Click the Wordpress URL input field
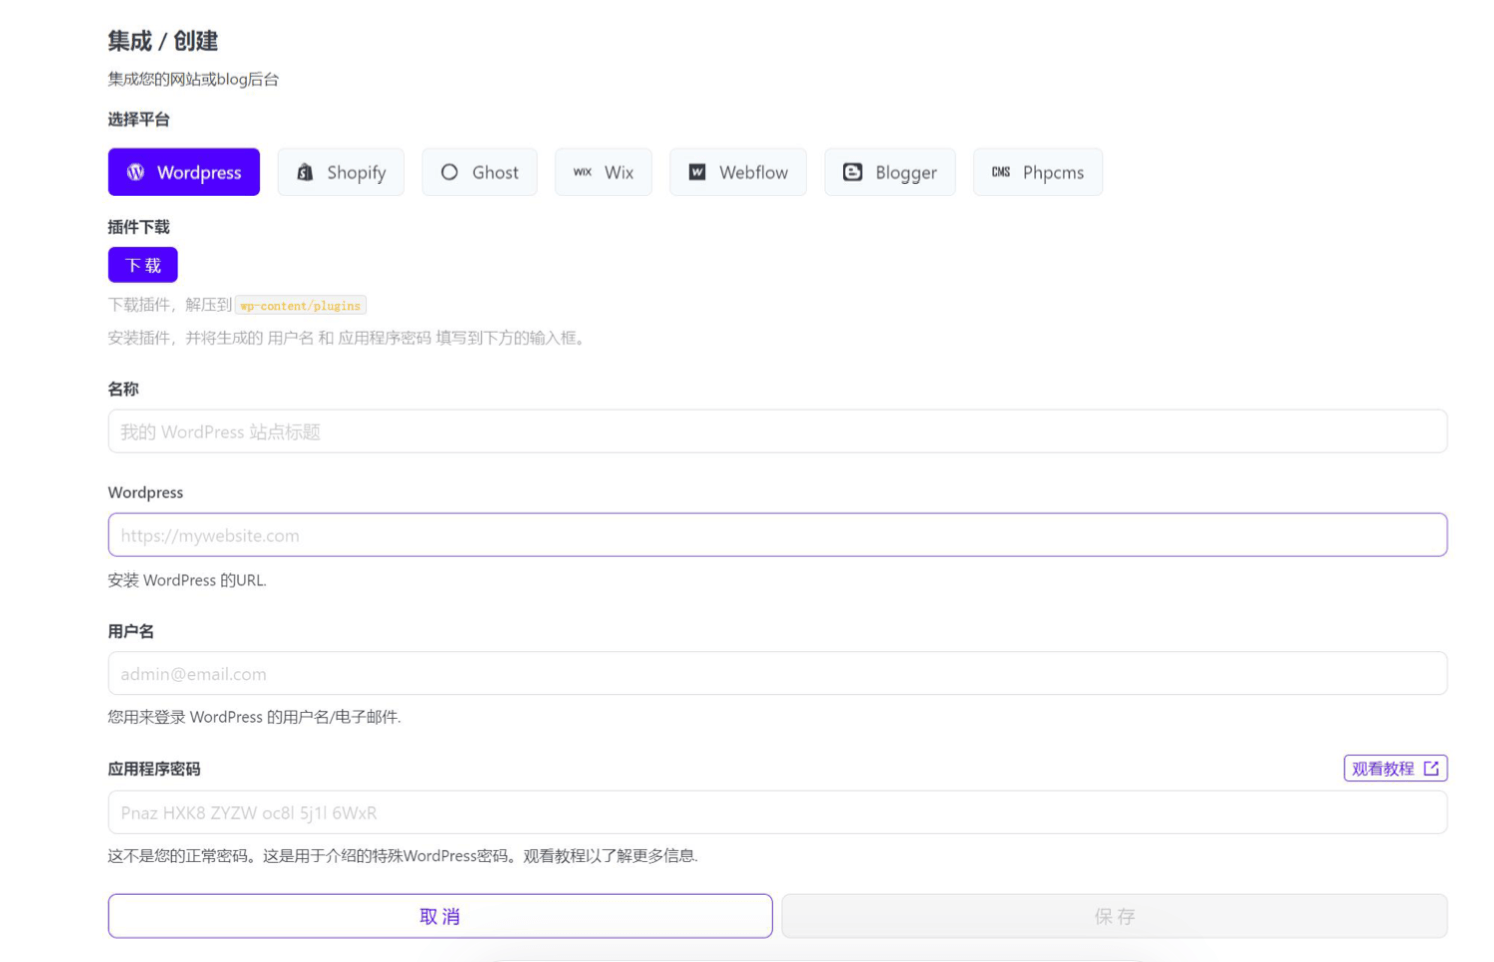Image resolution: width=1494 pixels, height=962 pixels. (x=778, y=535)
